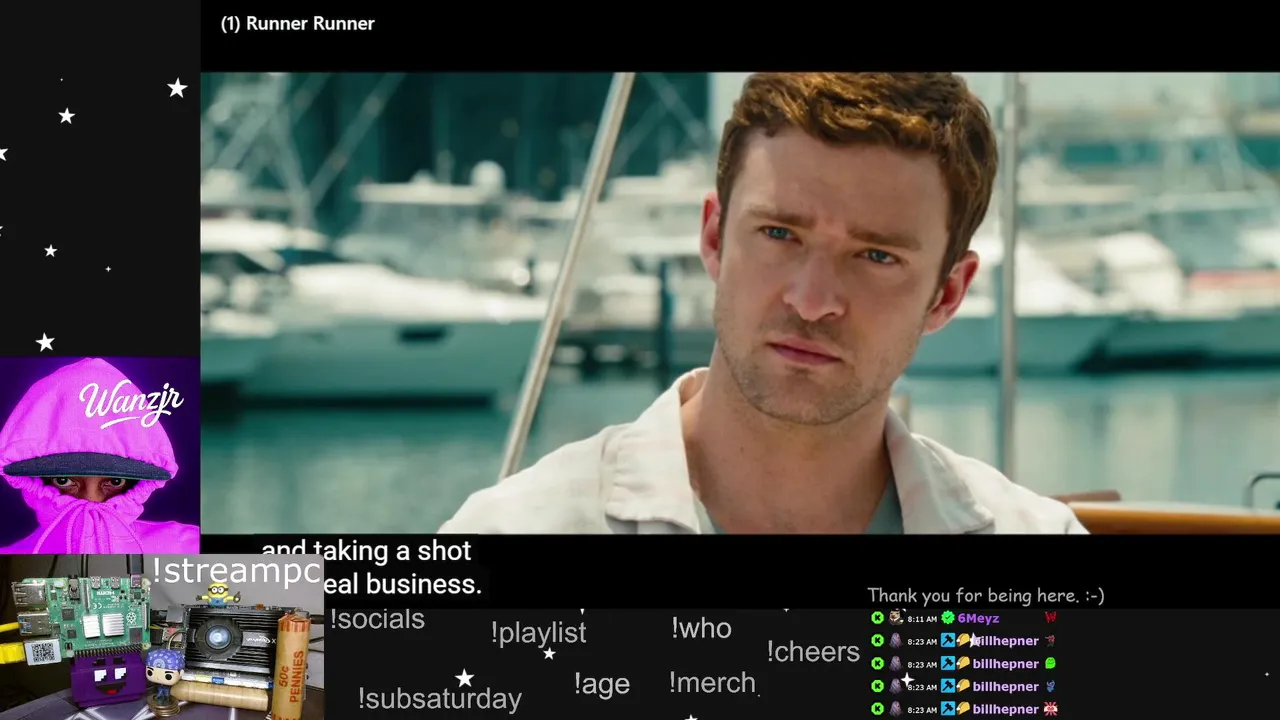Click the !age command text
This screenshot has height=720, width=1280.
[602, 684]
